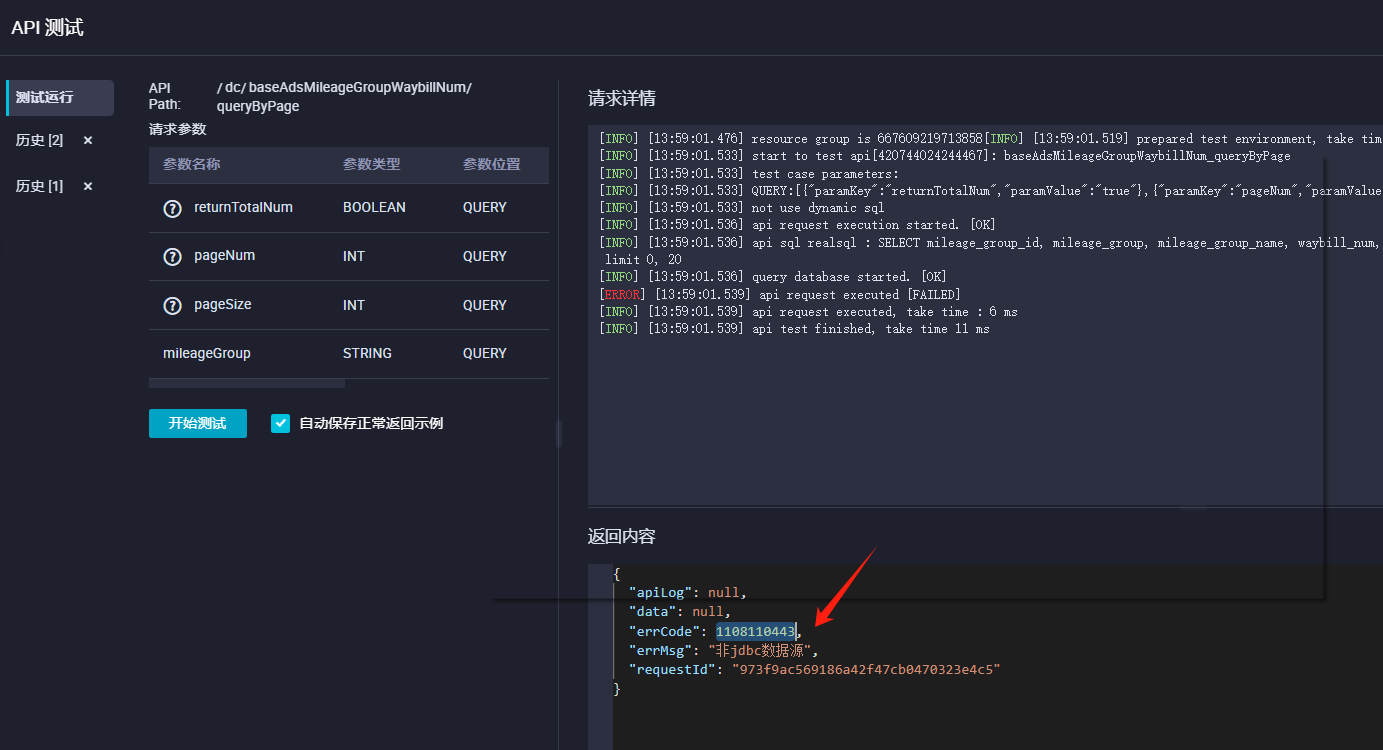Click the 返回内容 heading
The image size is (1383, 750).
pyautogui.click(x=622, y=536)
